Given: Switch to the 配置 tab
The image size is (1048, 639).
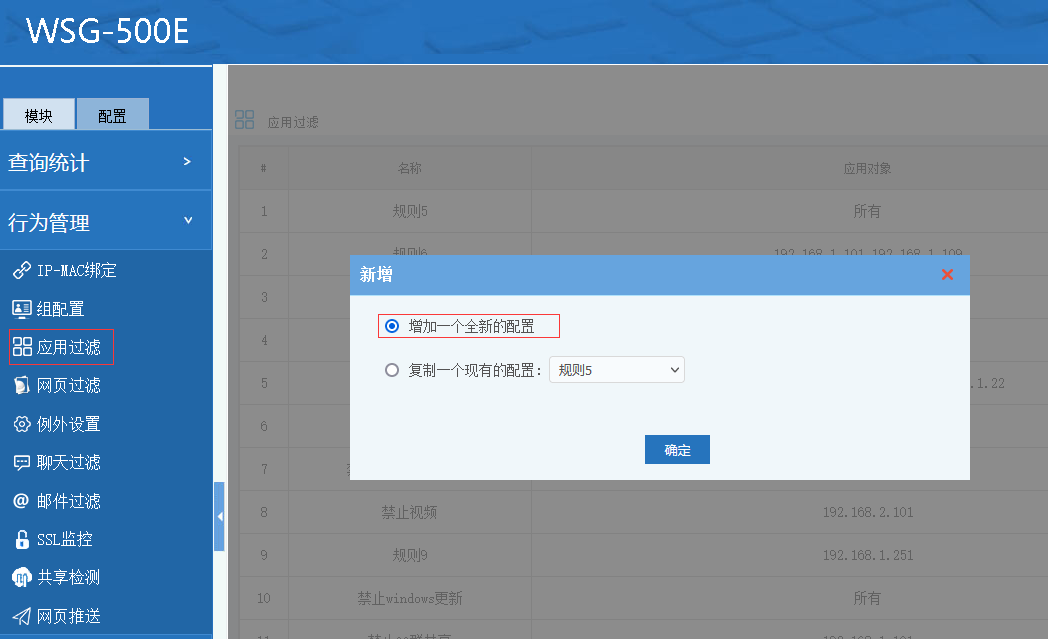Looking at the screenshot, I should [112, 115].
